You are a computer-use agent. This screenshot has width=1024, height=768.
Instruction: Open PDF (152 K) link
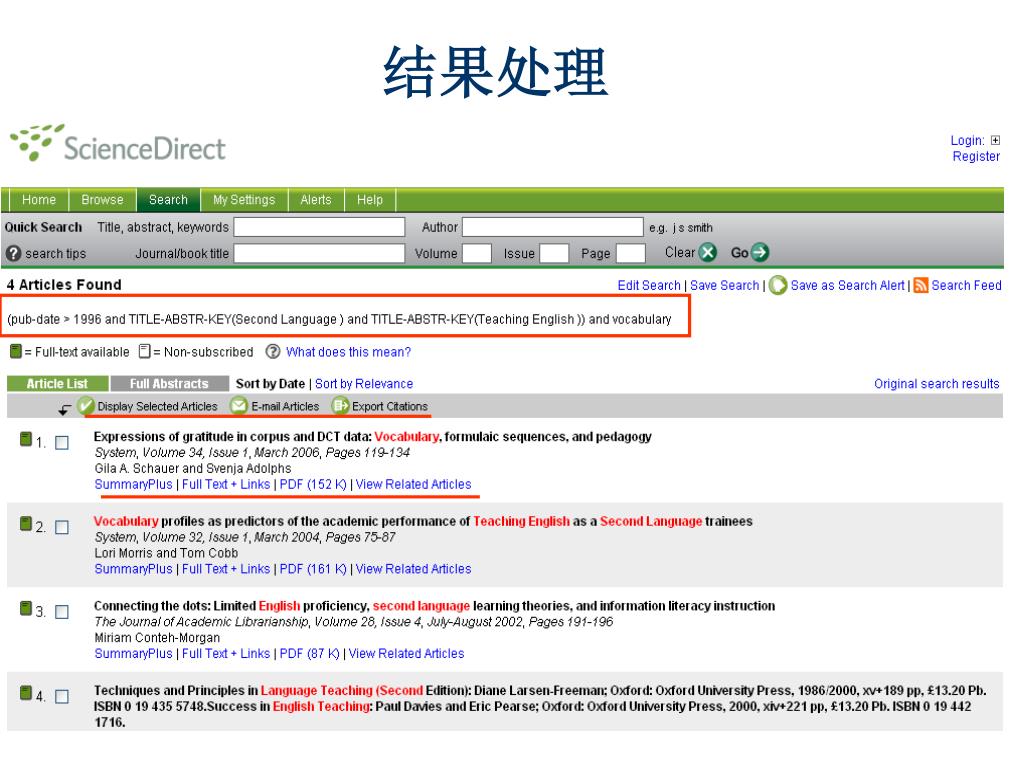[x=313, y=485]
